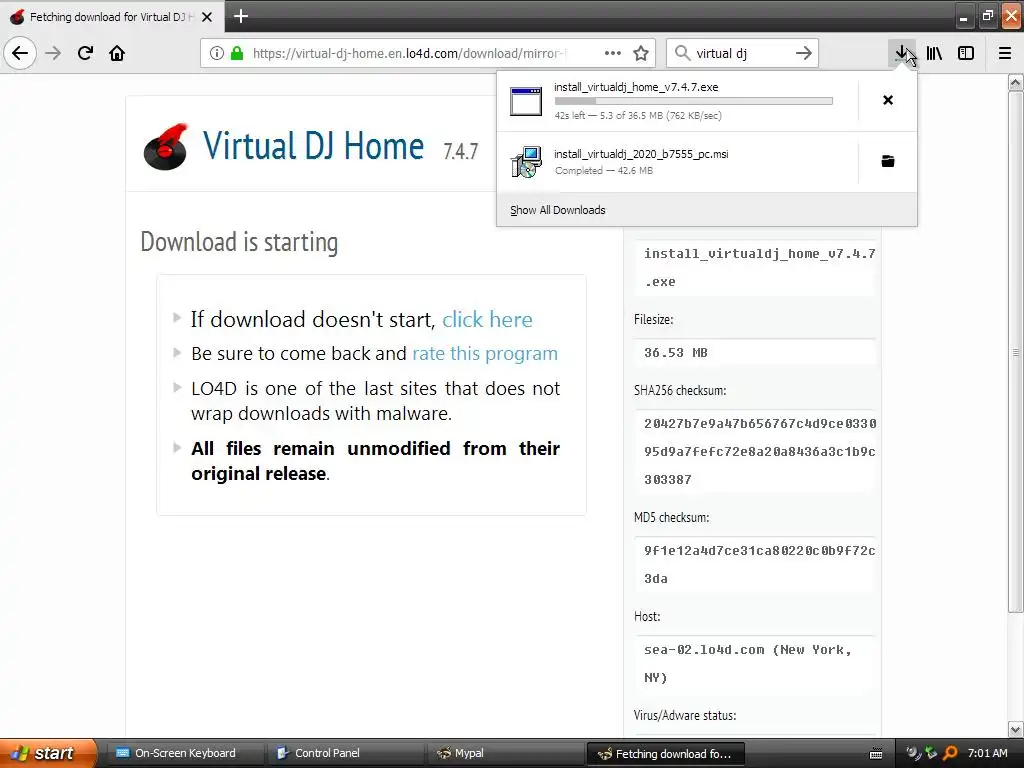Open a new browser tab
The width and height of the screenshot is (1024, 768).
[241, 16]
